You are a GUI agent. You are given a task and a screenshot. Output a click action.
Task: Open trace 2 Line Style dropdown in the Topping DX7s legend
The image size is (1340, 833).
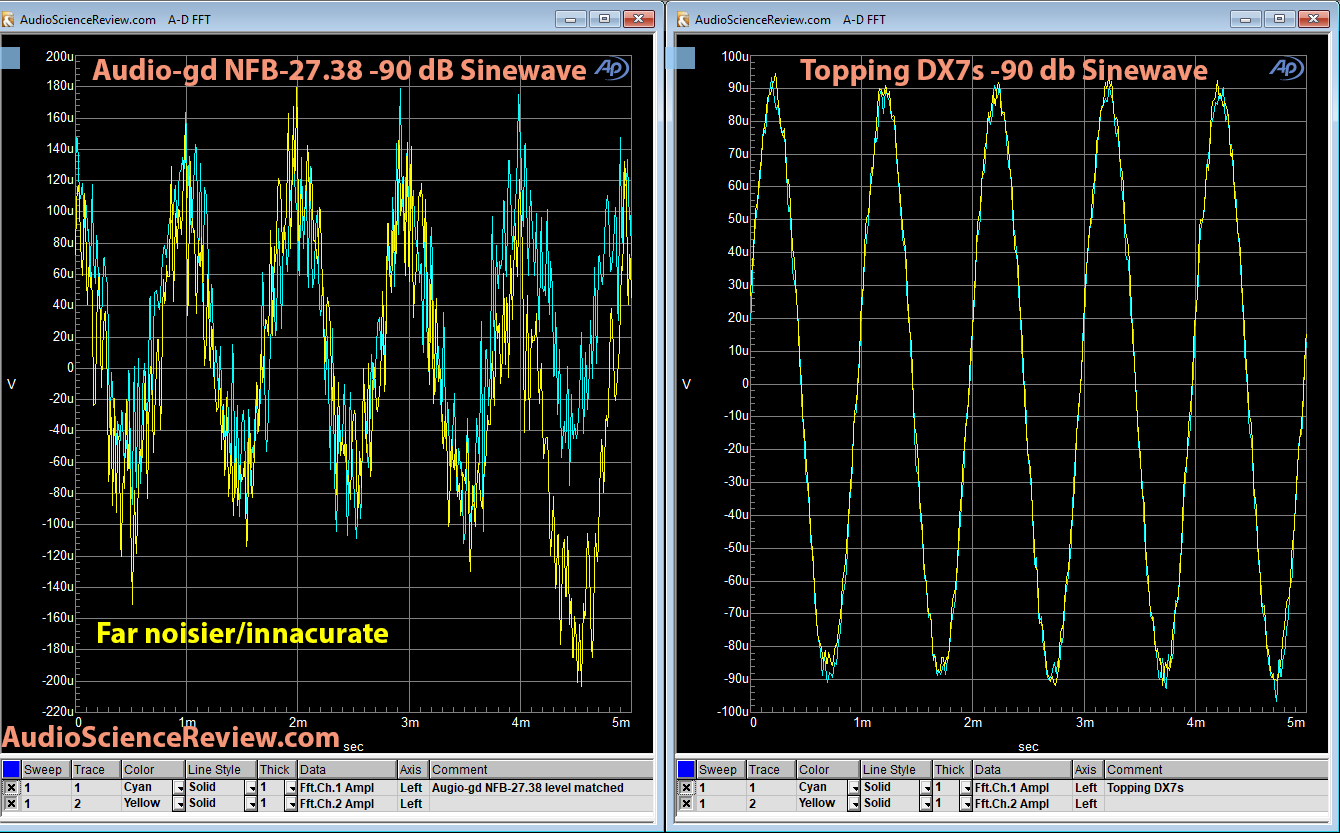925,804
